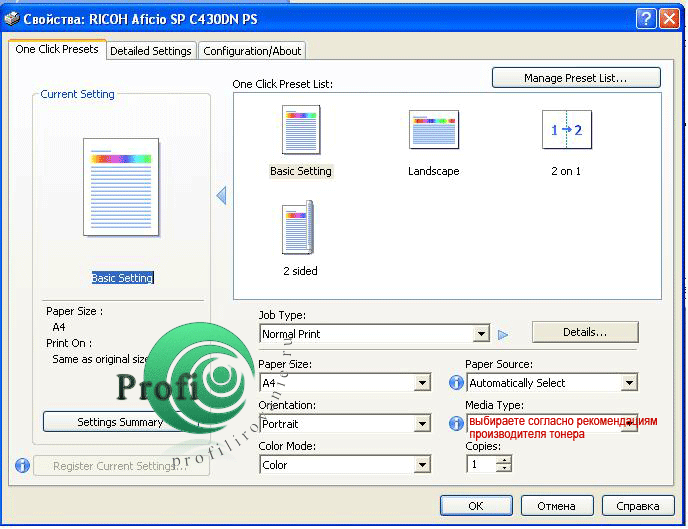Screen dimensions: 688x529
Task: Click the info icon beside Paper Source
Action: [x=456, y=383]
